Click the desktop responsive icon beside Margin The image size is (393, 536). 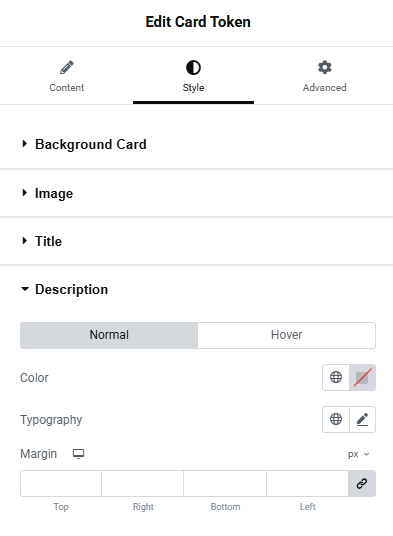(78, 454)
